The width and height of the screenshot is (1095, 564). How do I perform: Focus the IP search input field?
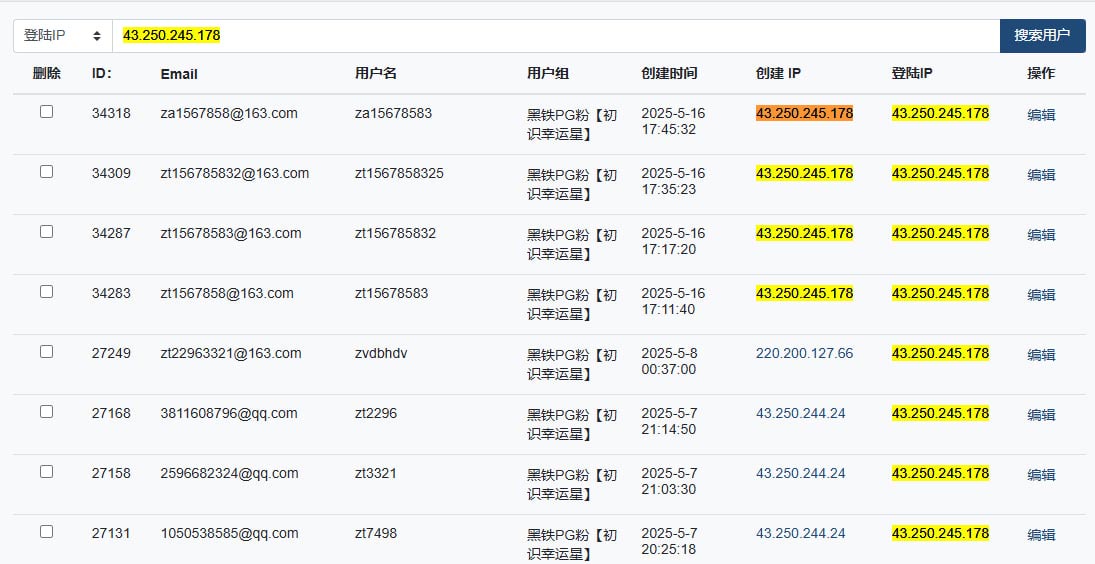(556, 36)
